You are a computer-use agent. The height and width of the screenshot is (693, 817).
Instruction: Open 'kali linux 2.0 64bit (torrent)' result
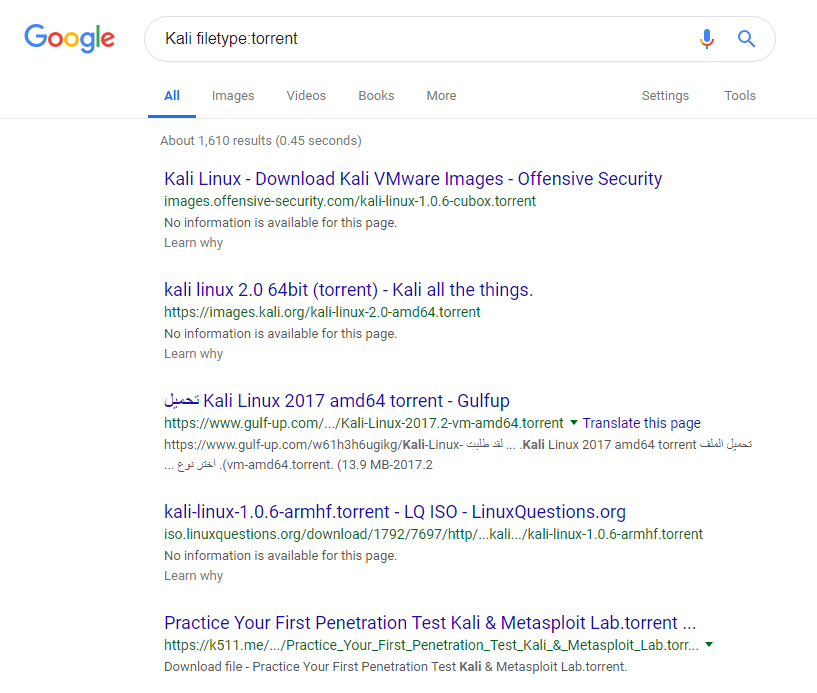(x=349, y=290)
